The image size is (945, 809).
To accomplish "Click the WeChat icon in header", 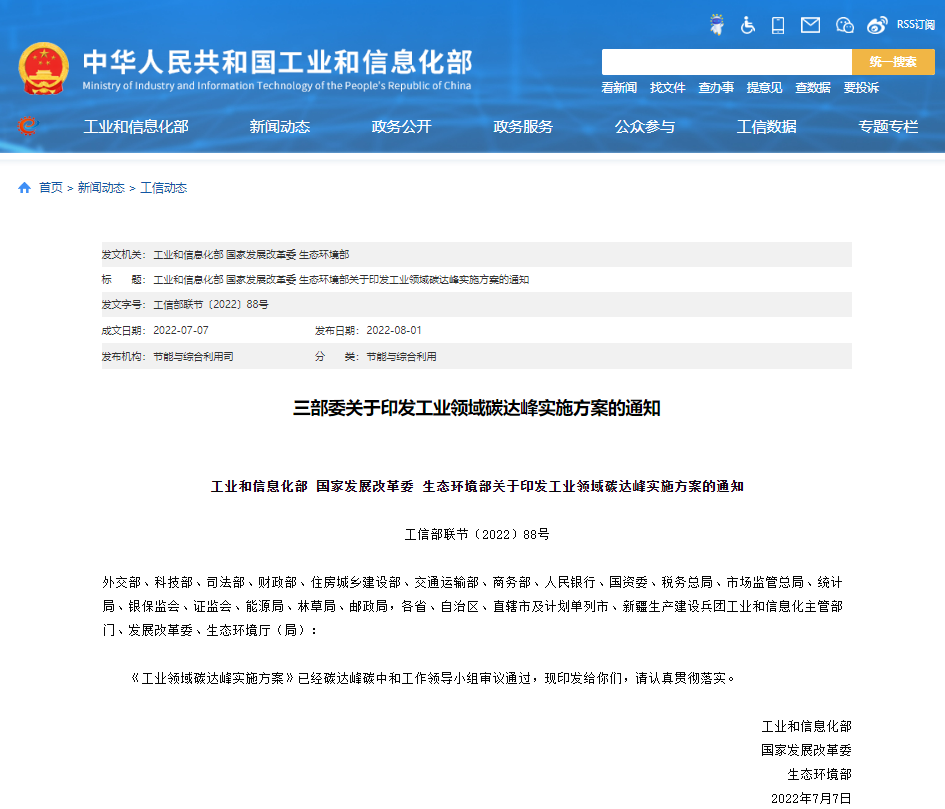I will (844, 25).
